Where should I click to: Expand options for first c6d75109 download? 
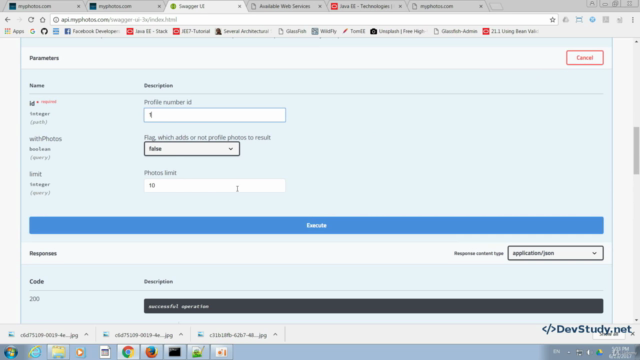point(86,335)
